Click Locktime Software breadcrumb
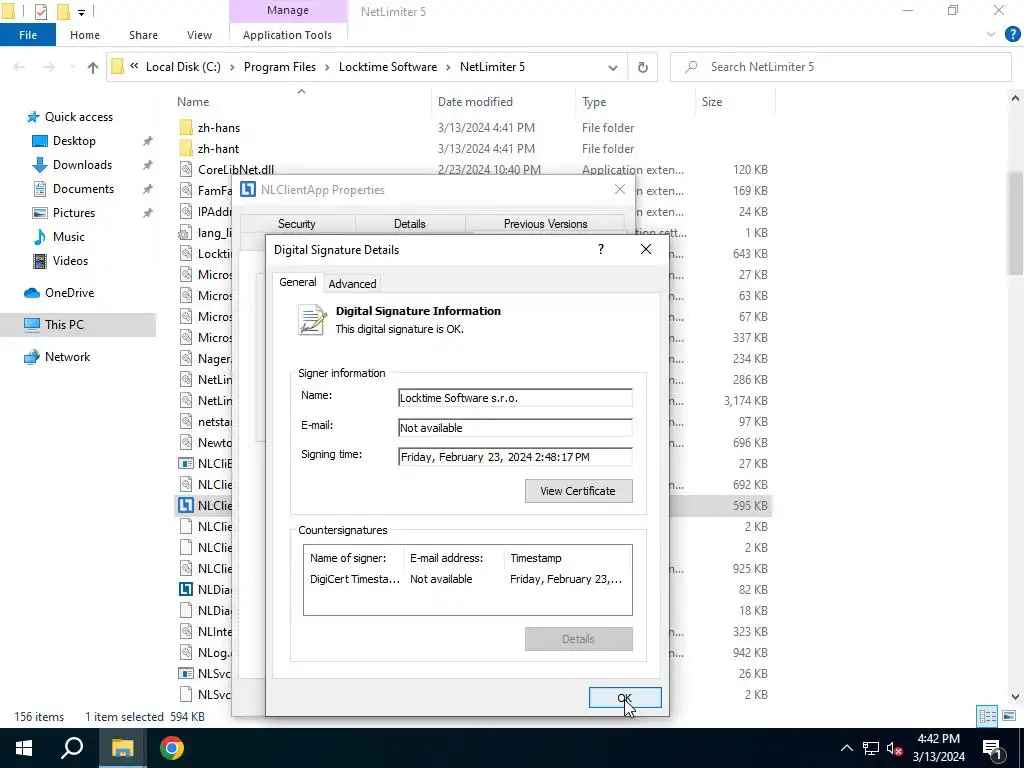Viewport: 1024px width, 768px height. point(388,67)
